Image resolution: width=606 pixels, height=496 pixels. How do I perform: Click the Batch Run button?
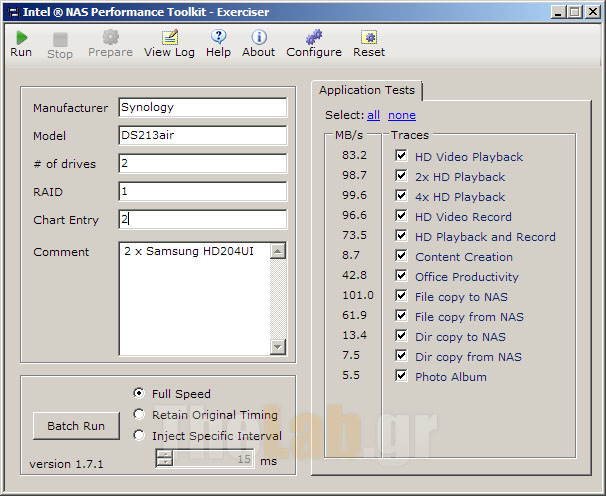click(x=76, y=426)
